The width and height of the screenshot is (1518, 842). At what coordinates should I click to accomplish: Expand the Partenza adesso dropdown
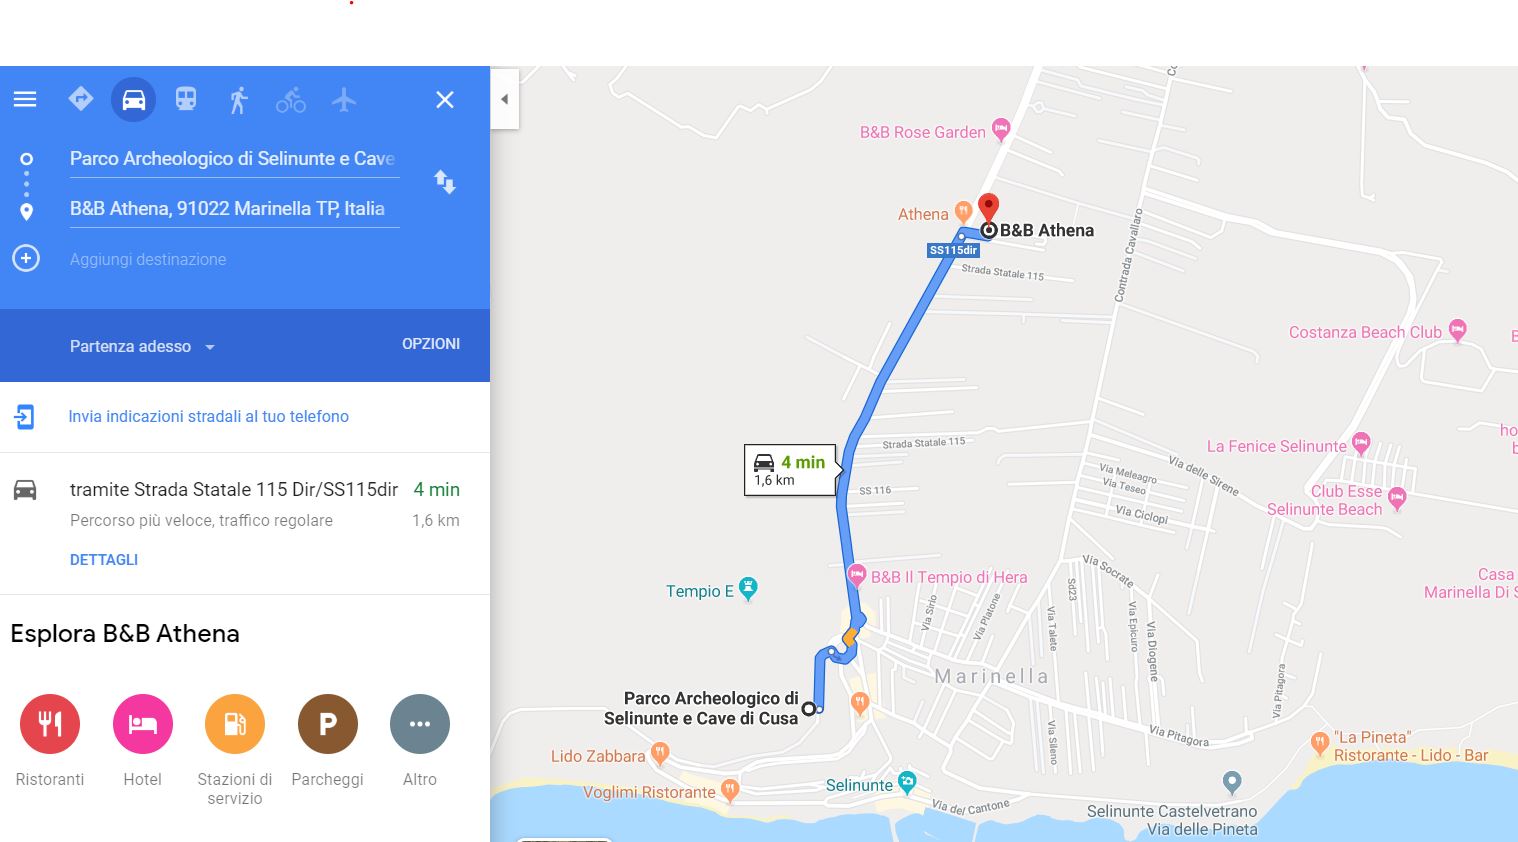point(143,346)
